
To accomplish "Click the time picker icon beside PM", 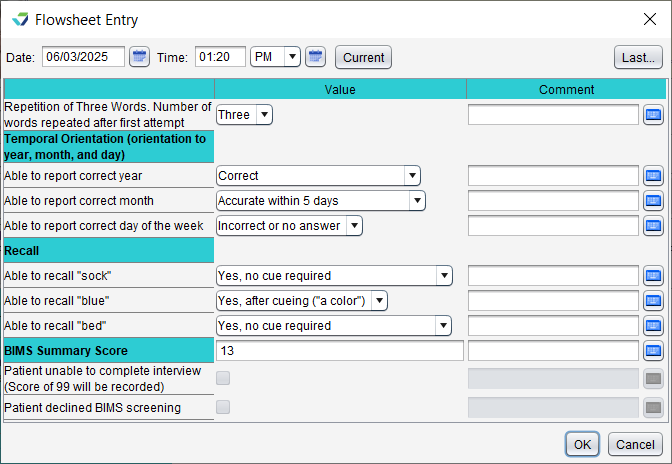I will [315, 57].
